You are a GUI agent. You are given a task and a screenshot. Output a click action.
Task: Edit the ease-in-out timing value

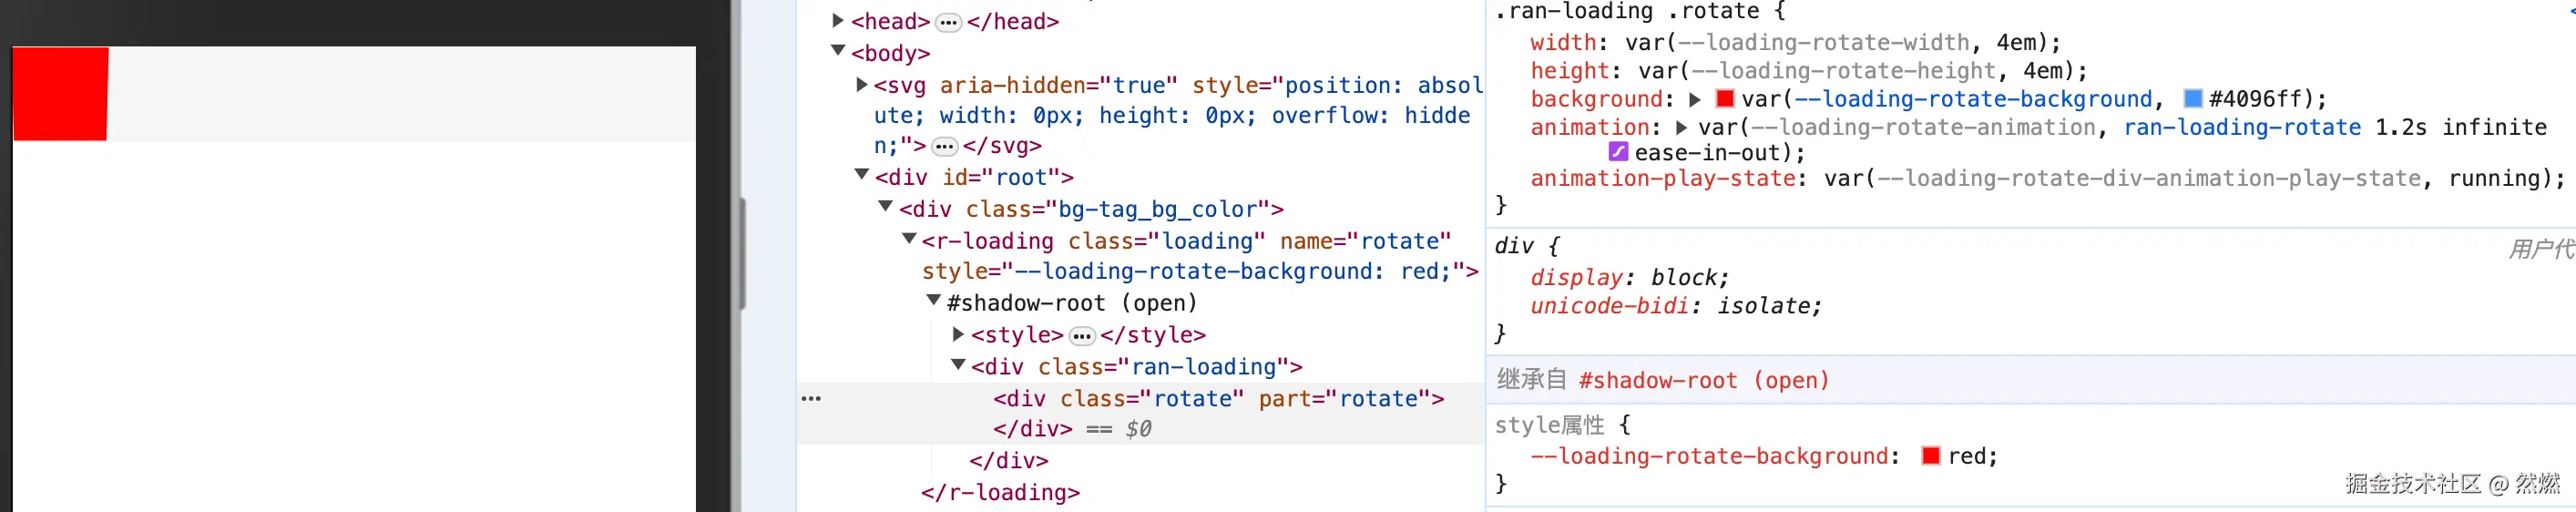pos(1708,153)
